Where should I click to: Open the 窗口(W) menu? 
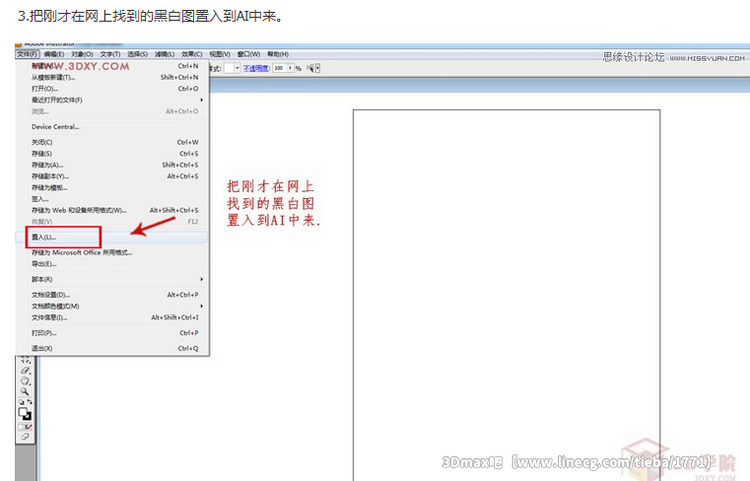point(249,54)
